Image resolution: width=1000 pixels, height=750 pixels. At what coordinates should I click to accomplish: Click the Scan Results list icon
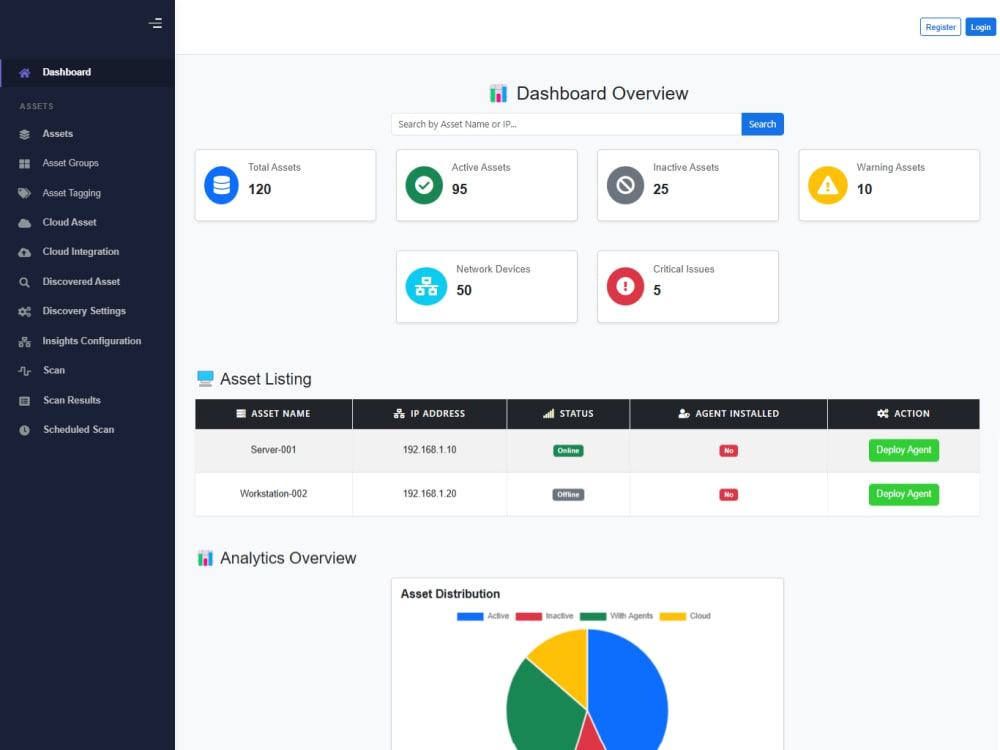coord(24,401)
